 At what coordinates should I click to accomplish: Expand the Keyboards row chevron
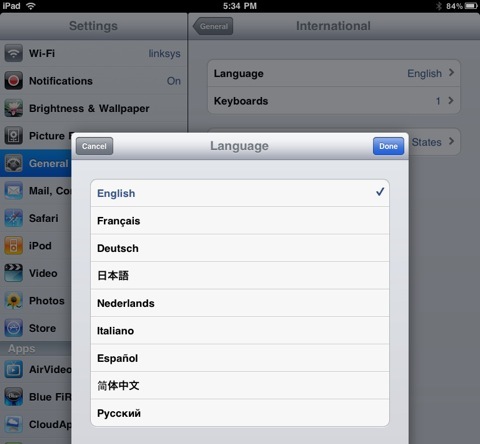click(x=451, y=100)
